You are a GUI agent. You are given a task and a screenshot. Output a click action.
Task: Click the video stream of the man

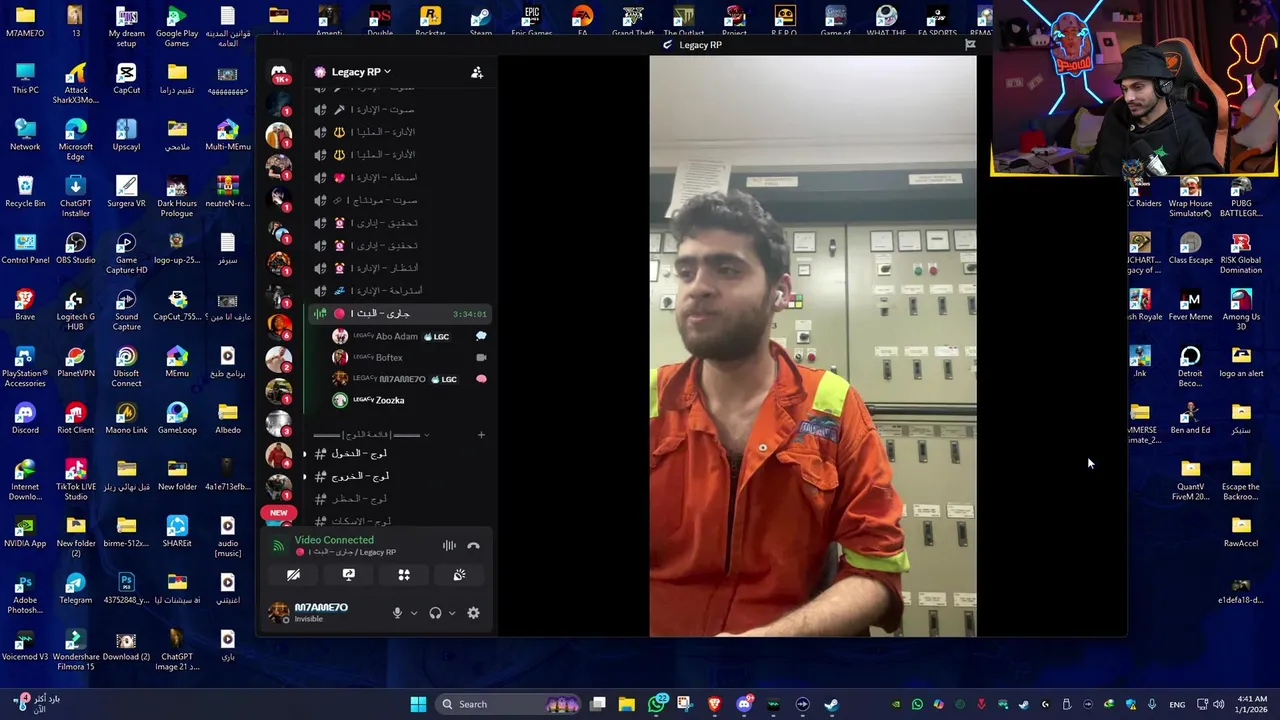click(813, 346)
